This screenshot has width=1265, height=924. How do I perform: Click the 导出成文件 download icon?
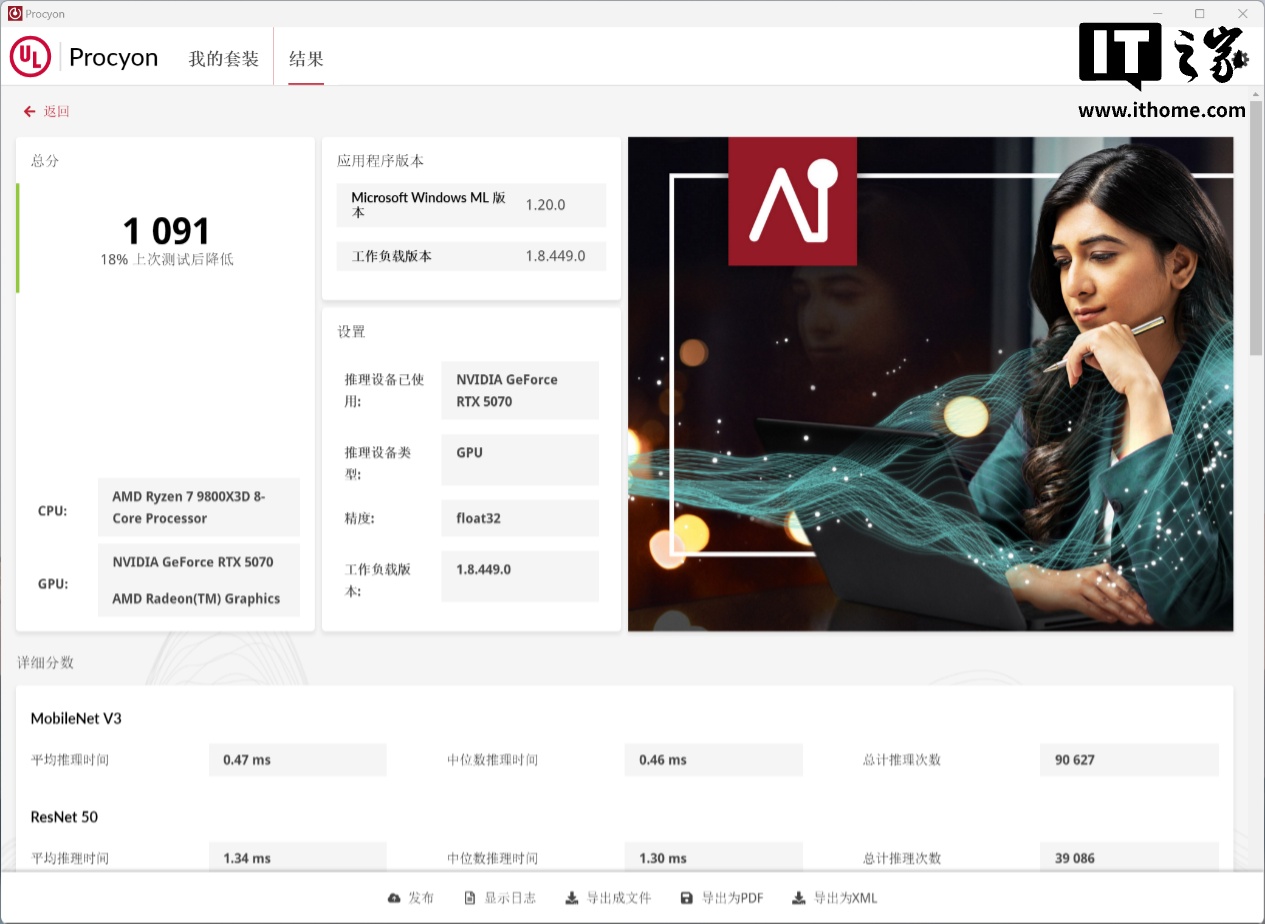(x=571, y=898)
